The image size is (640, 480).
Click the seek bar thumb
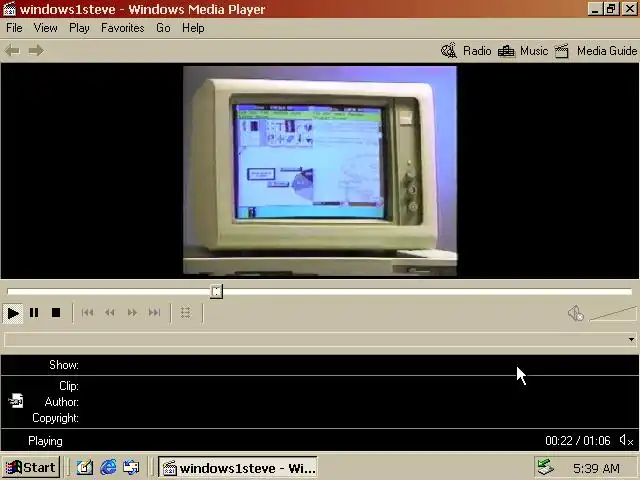click(x=216, y=291)
